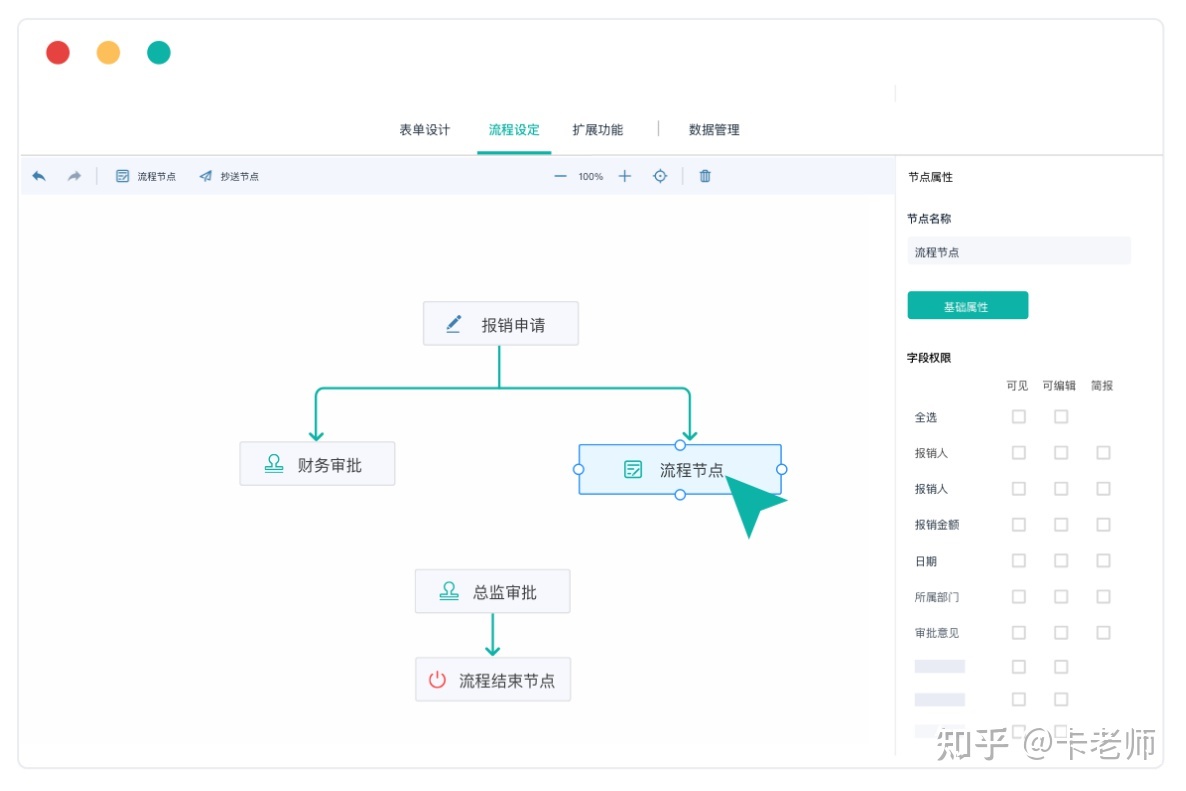Screen dimensions: 1186x791
Task: Click the power icon in 流程结束节点
Action: 438,679
